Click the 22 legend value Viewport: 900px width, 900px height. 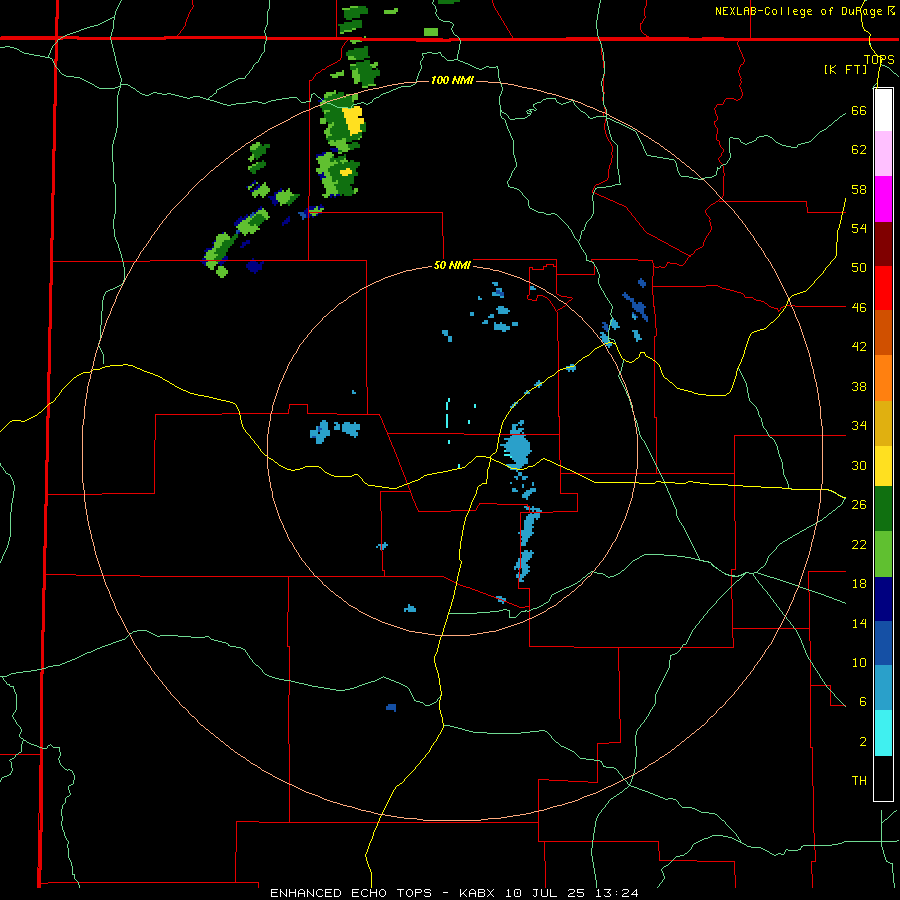859,544
